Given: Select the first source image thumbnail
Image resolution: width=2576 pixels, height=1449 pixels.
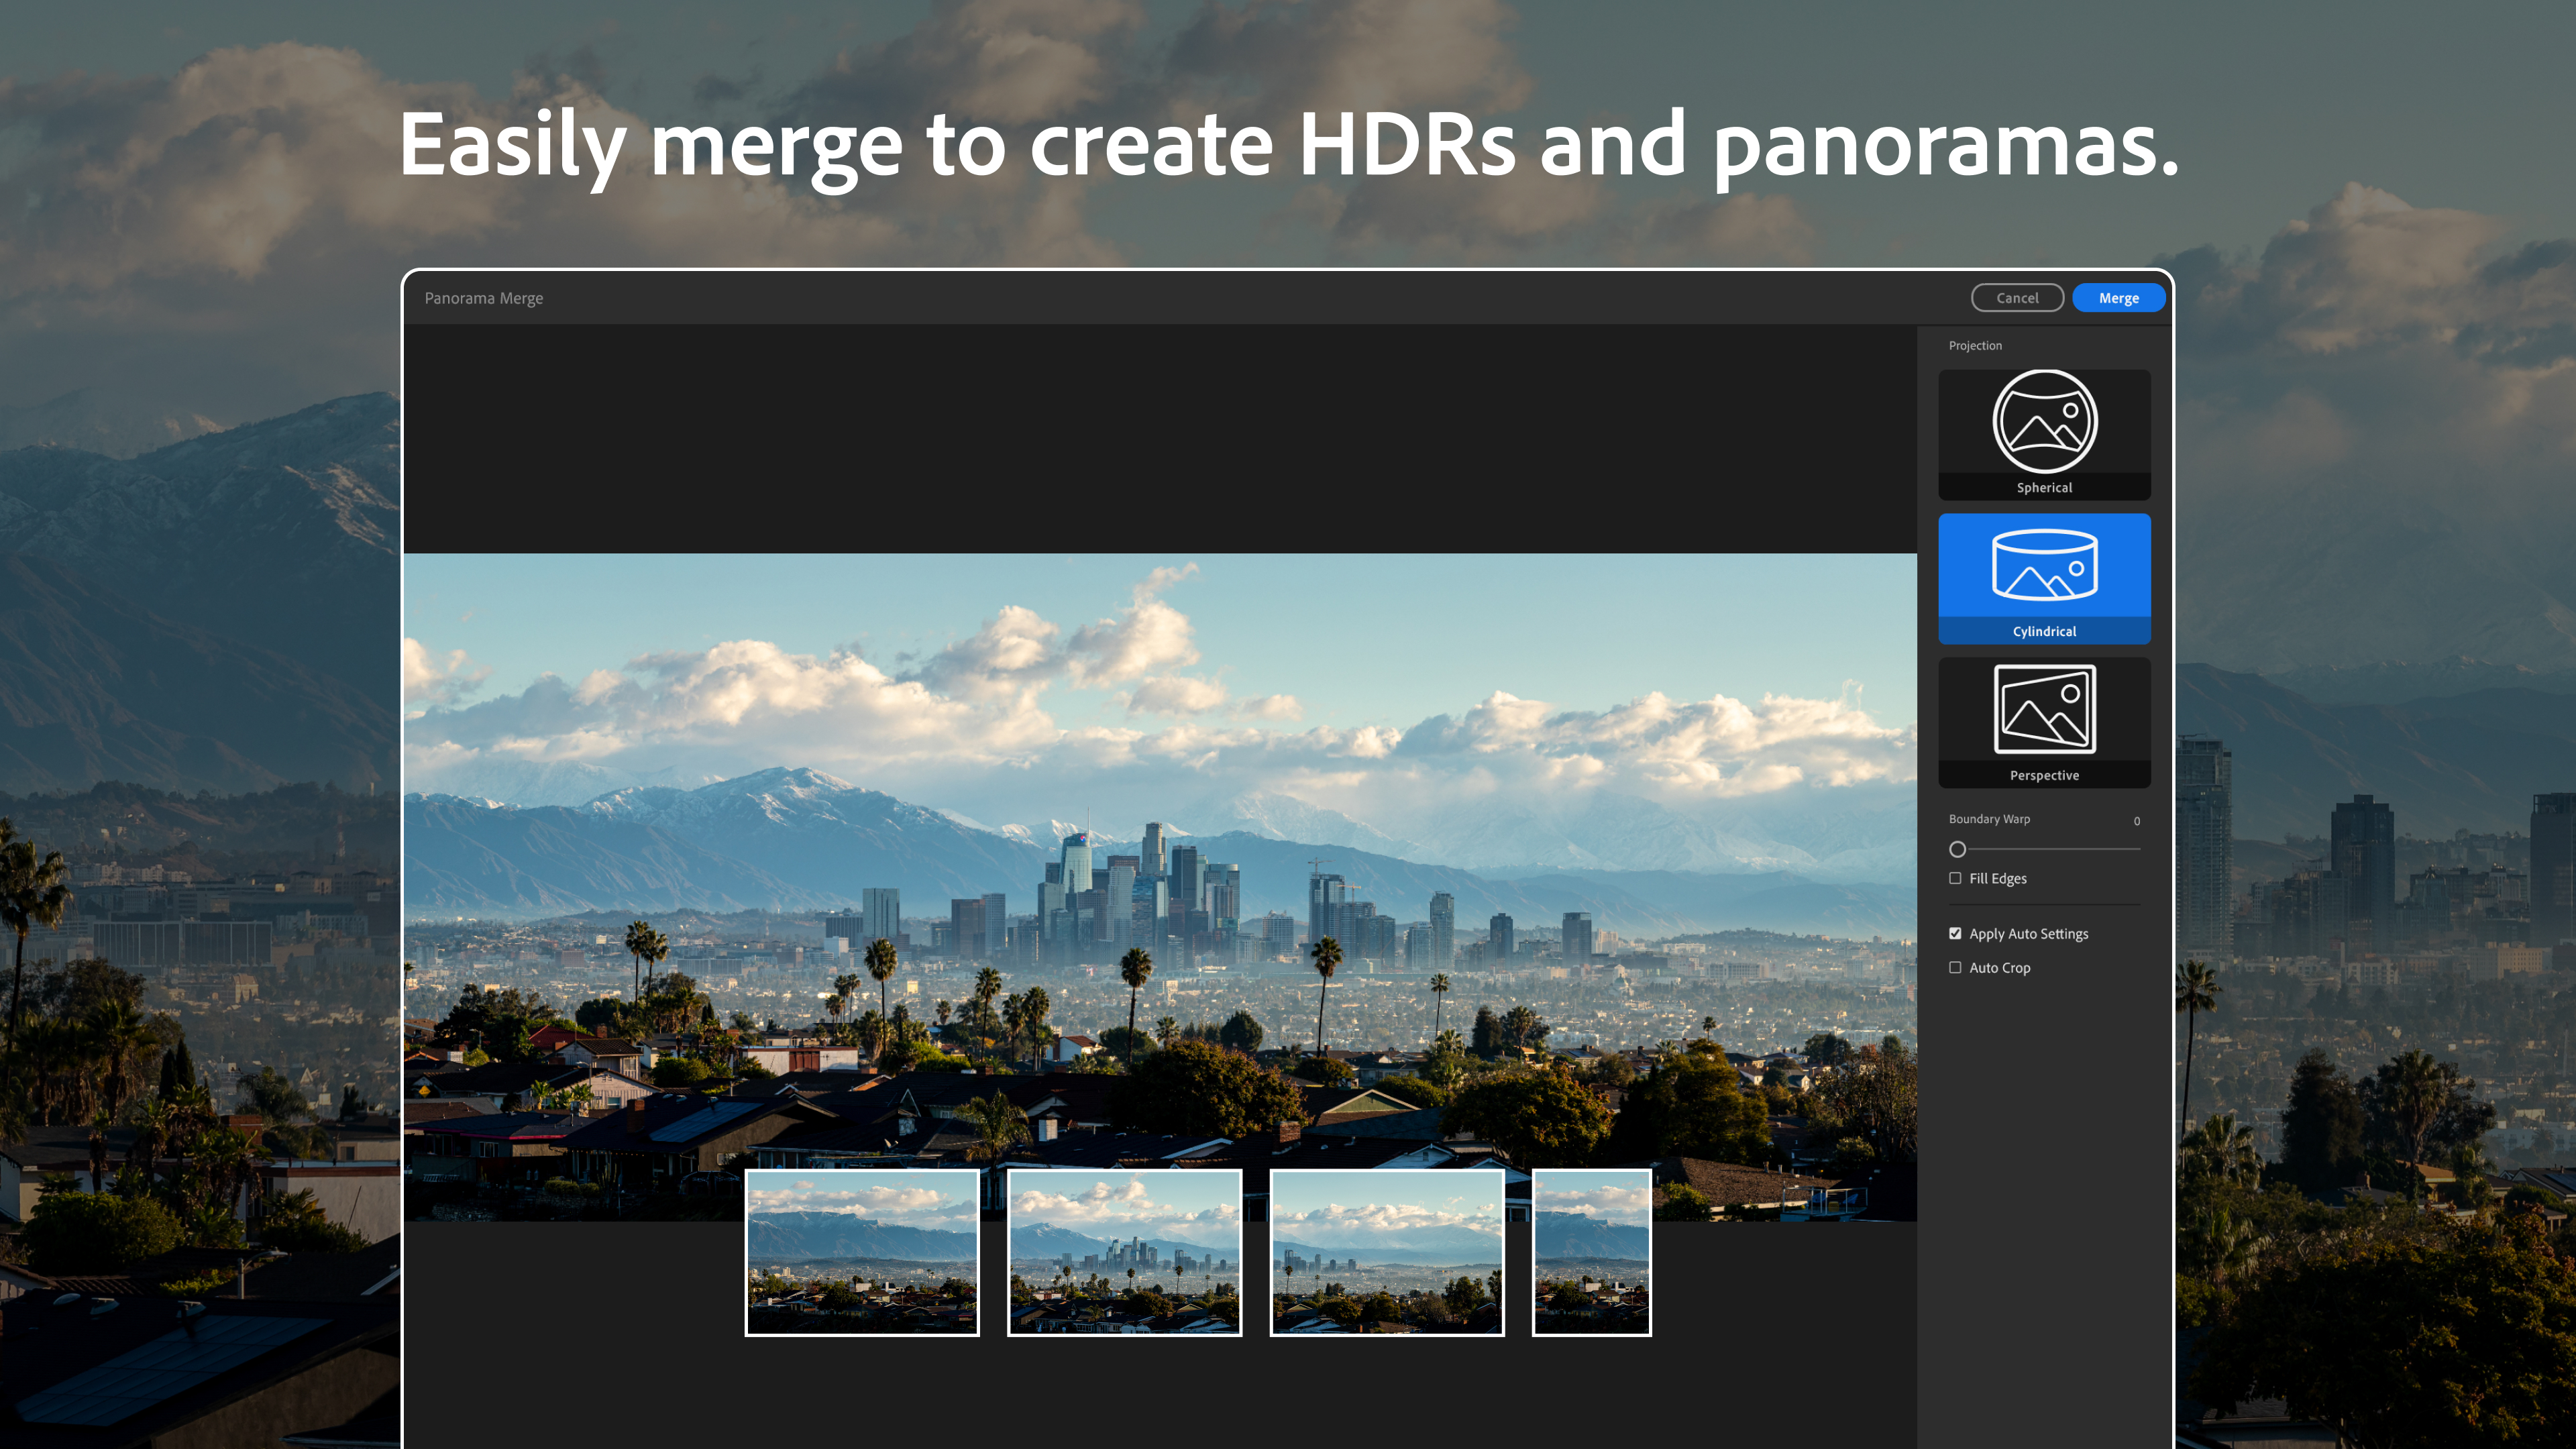Looking at the screenshot, I should 862,1252.
